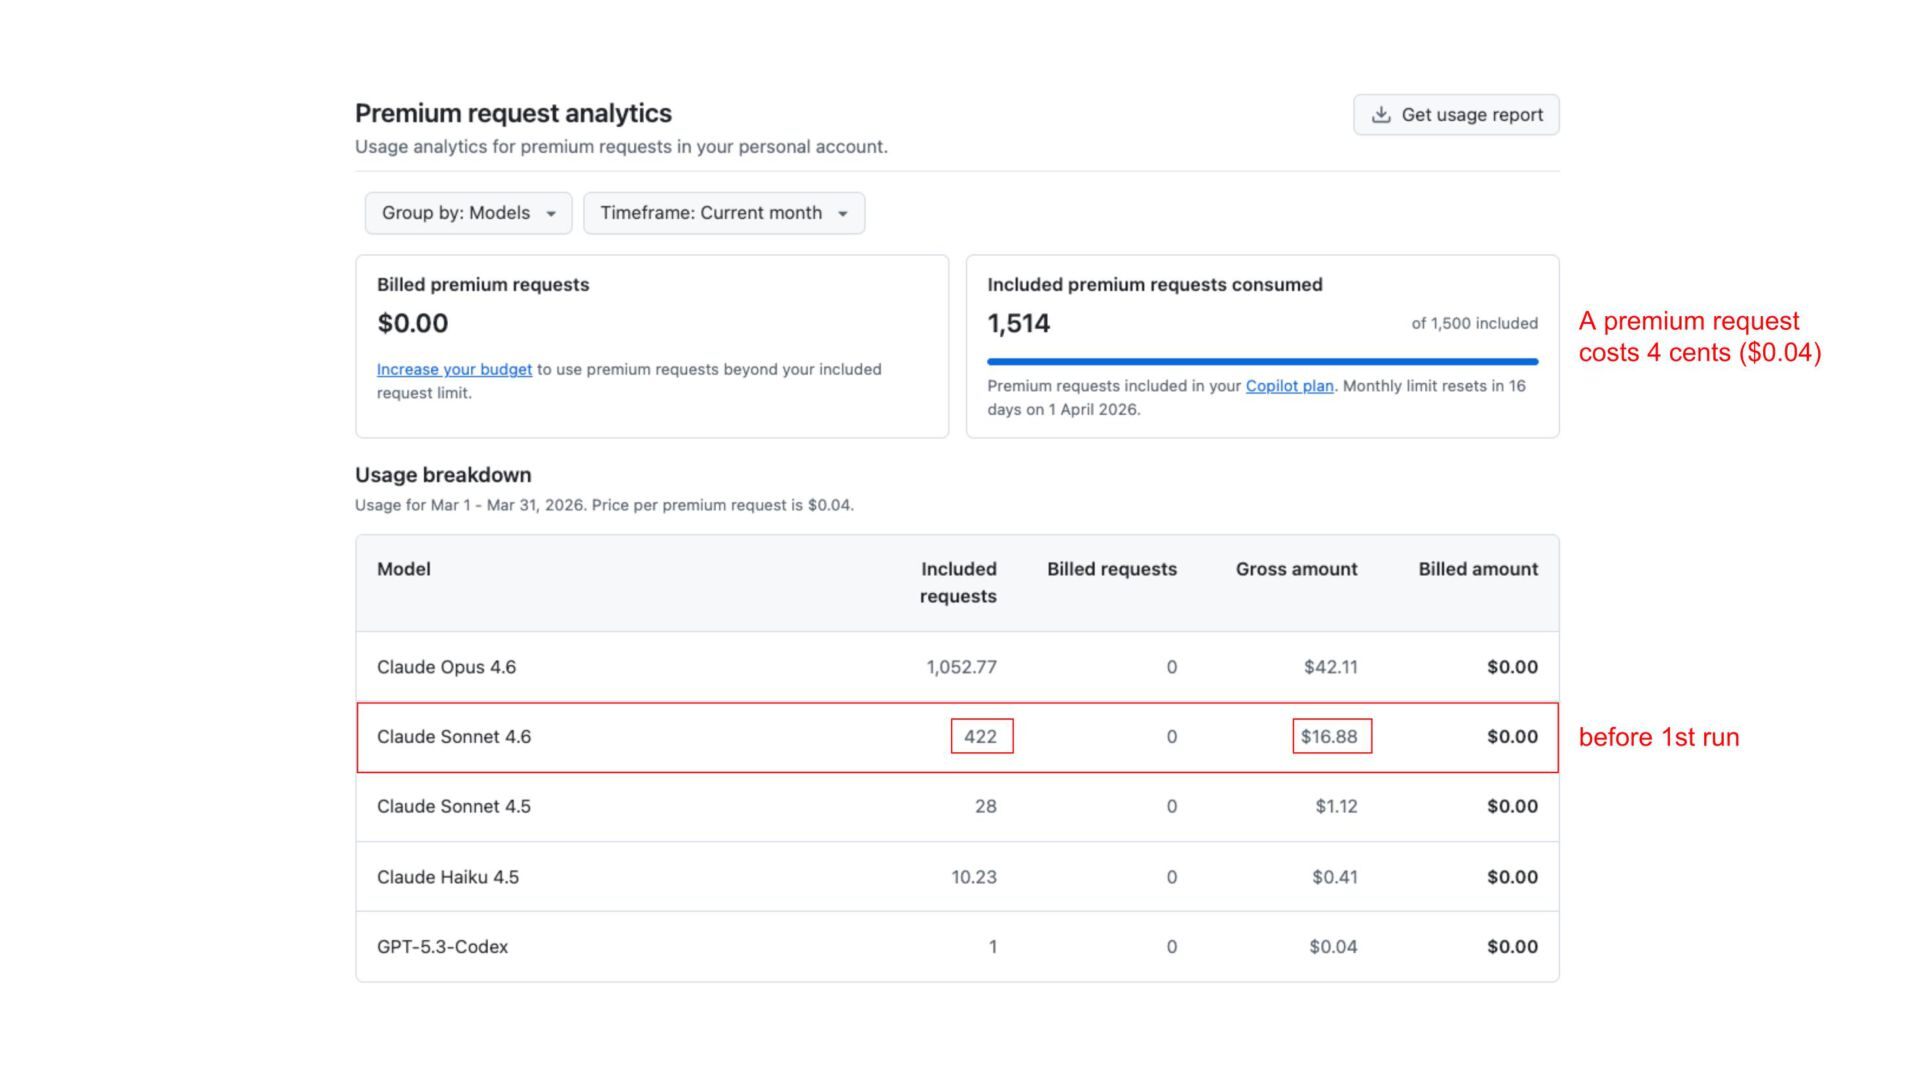Click the Billed amount column header
The image size is (1920, 1080).
(x=1477, y=569)
